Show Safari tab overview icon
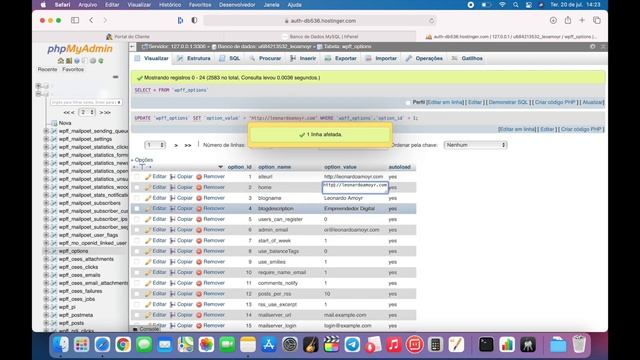 (x=597, y=20)
